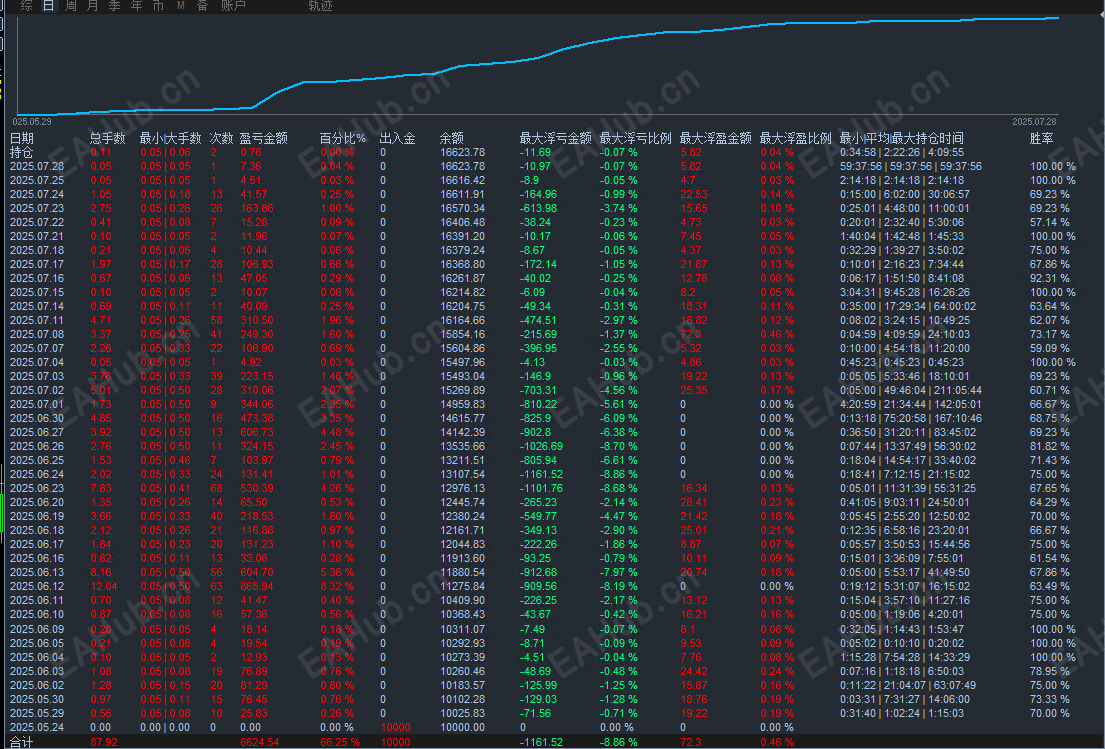Click the 最大浮亏比例 column header
This screenshot has width=1105, height=749.
[x=636, y=138]
